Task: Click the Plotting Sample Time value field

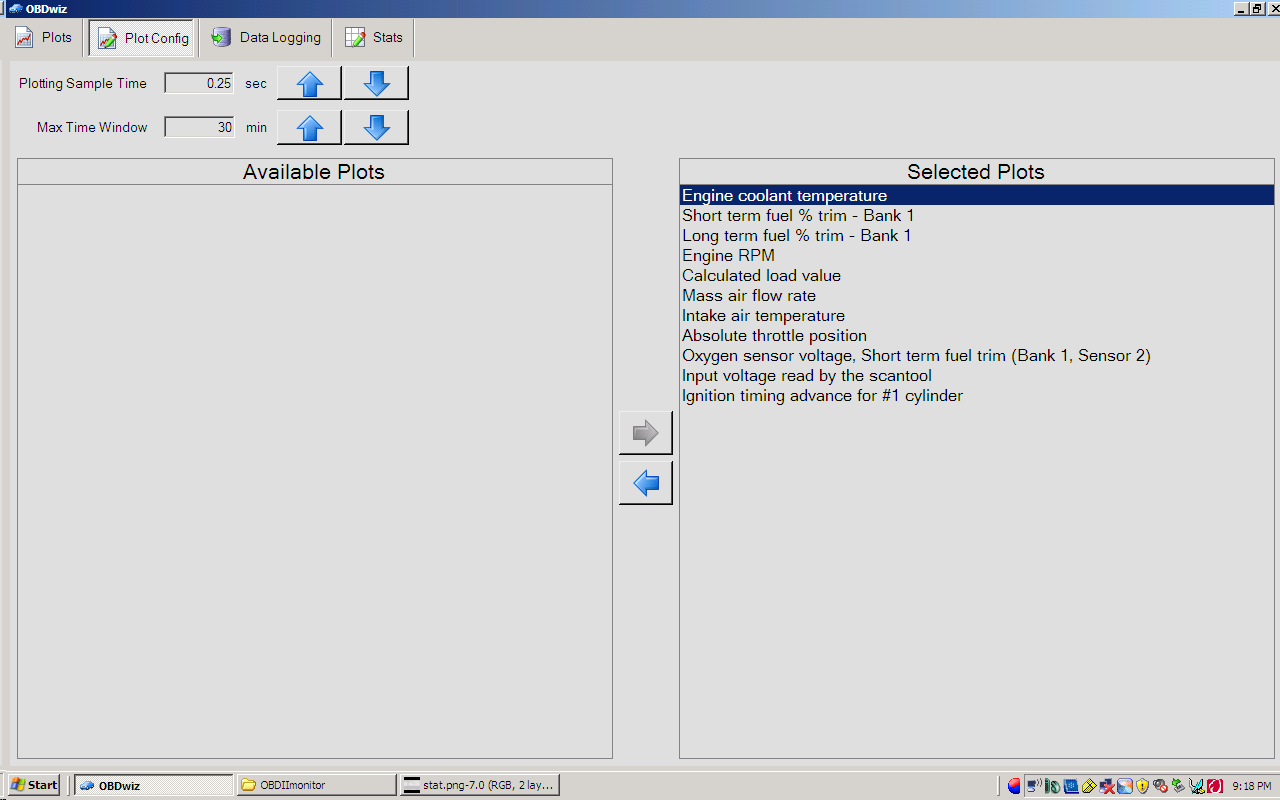Action: coord(199,84)
